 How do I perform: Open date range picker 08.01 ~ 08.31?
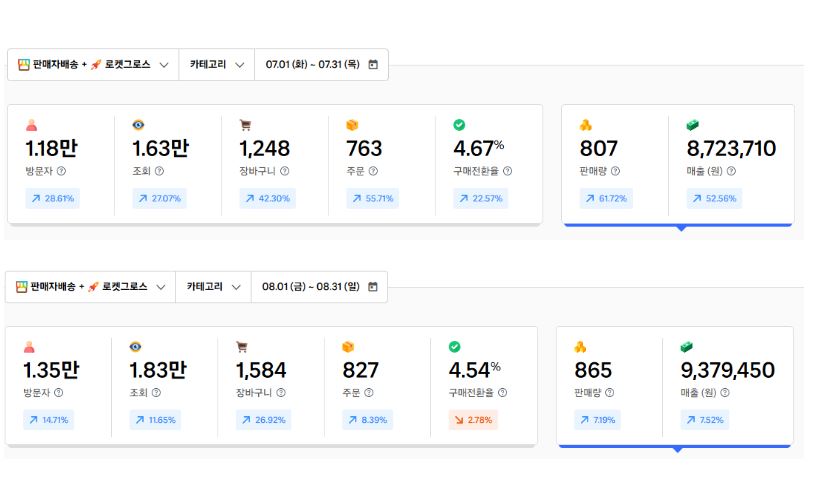319,287
